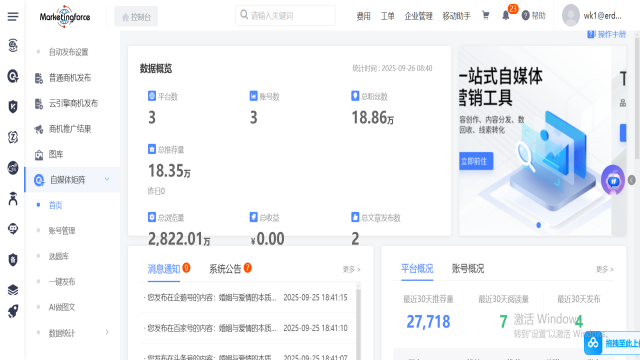
Task: Open the 移动助手 menu
Action: click(456, 16)
